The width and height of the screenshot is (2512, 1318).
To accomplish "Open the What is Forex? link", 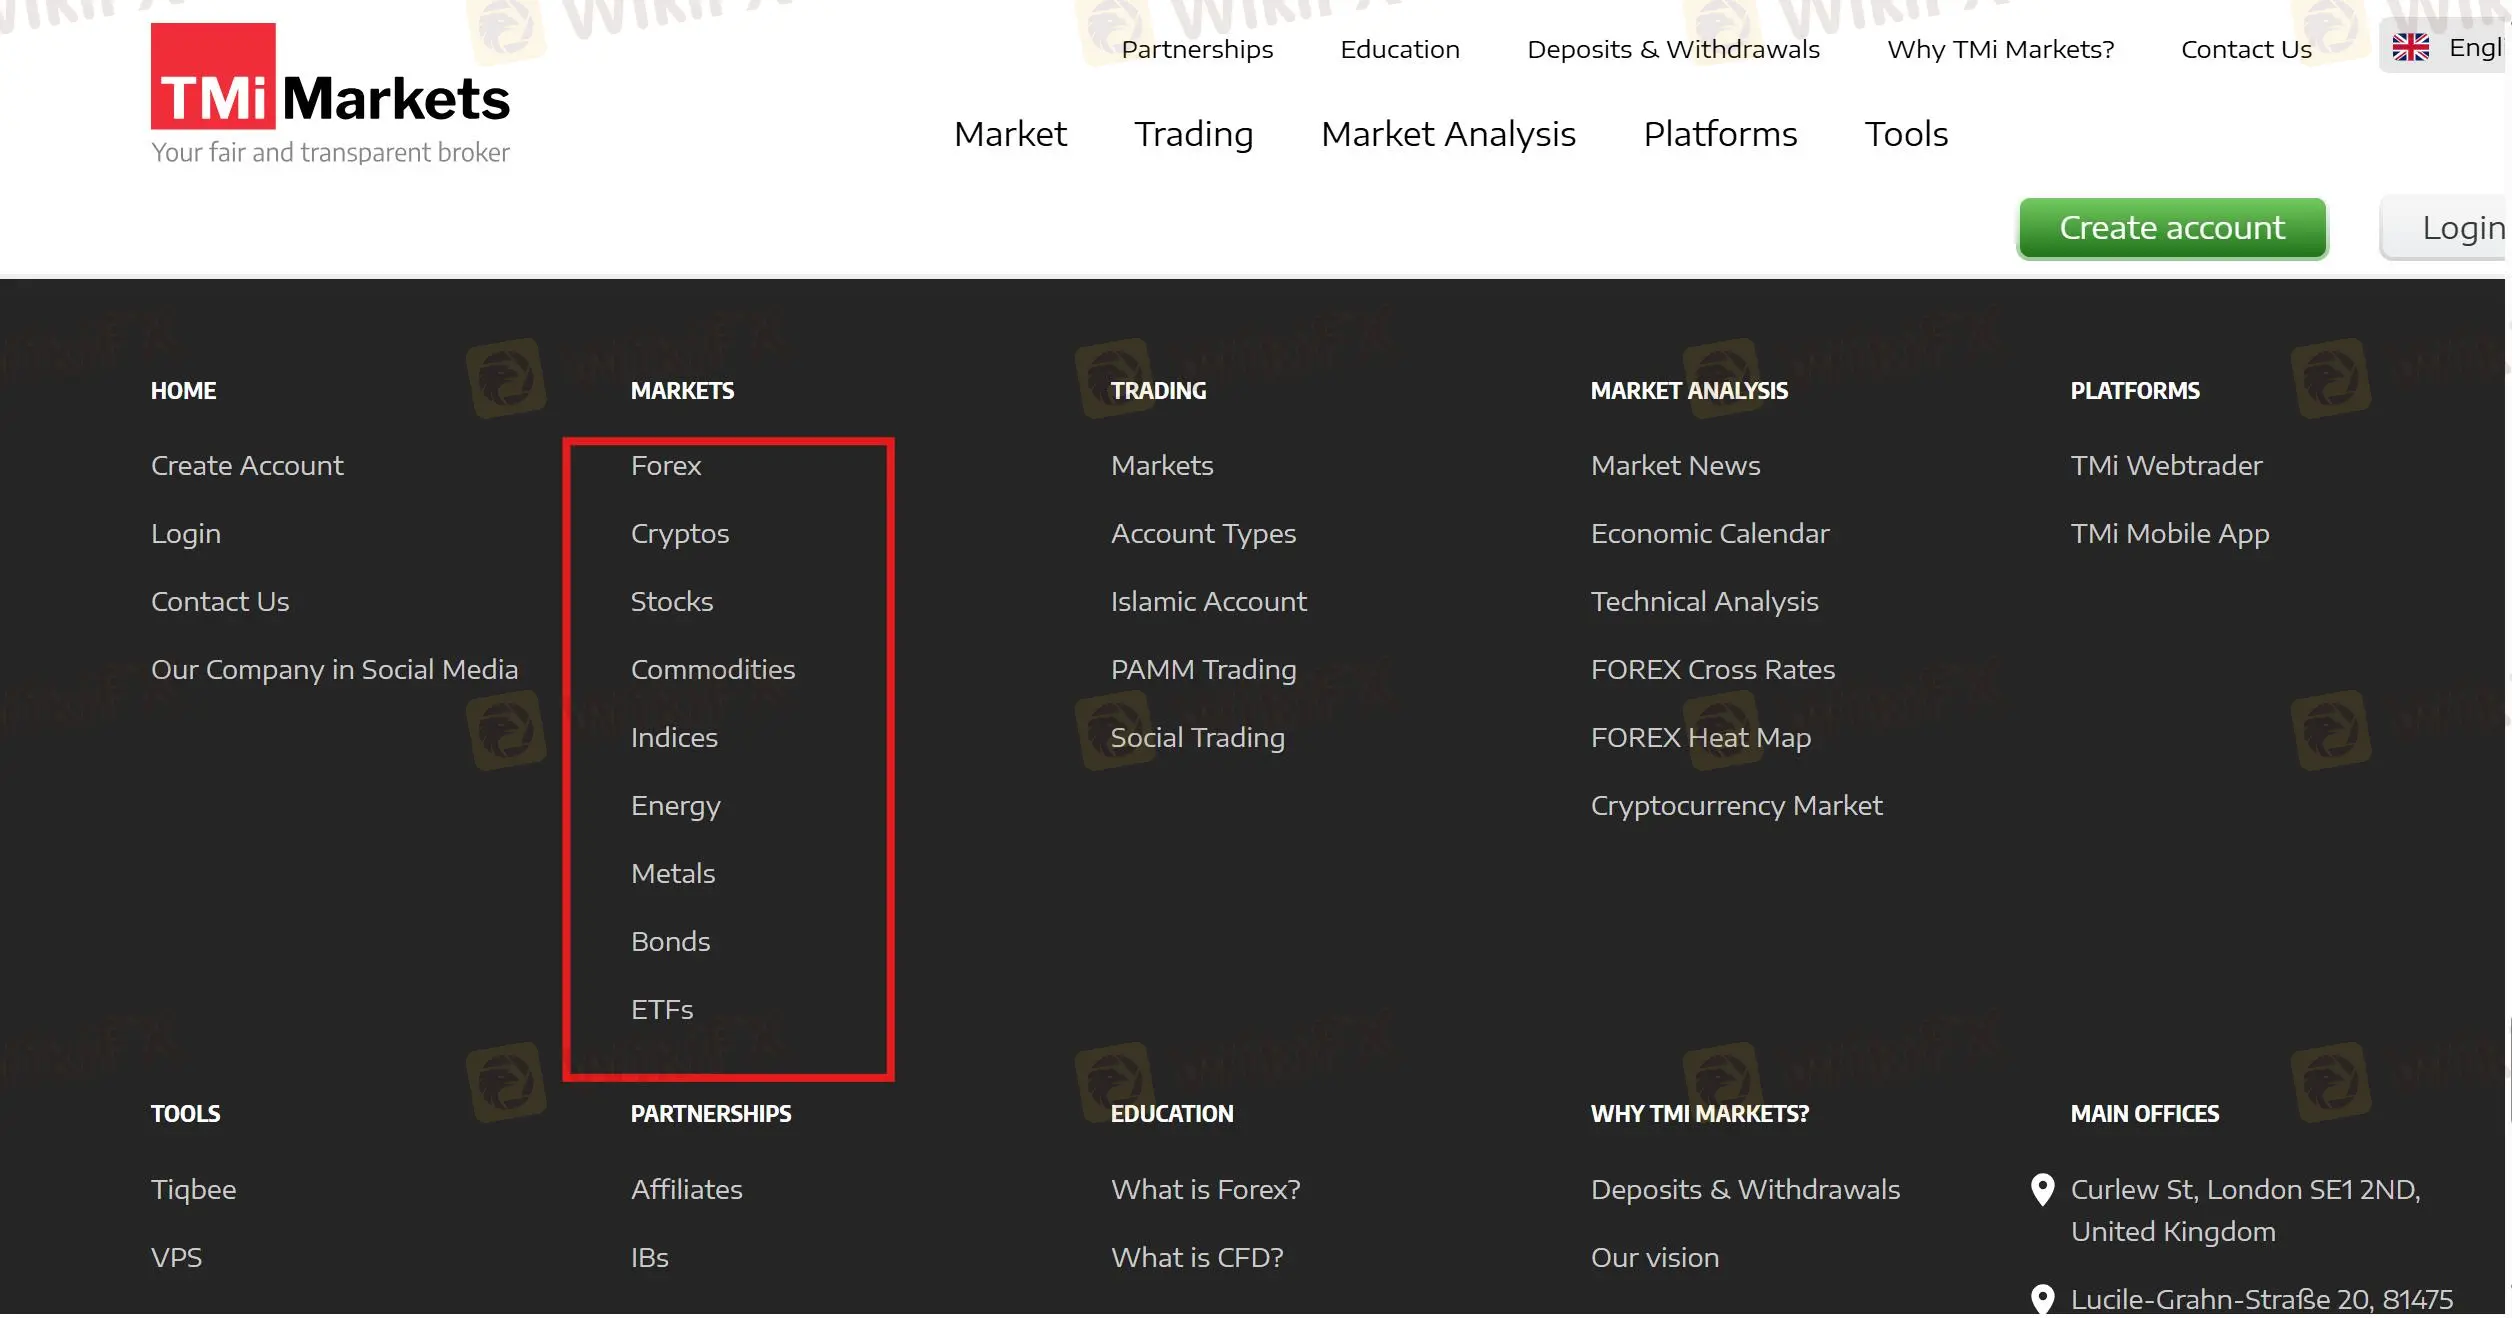I will click(1206, 1189).
